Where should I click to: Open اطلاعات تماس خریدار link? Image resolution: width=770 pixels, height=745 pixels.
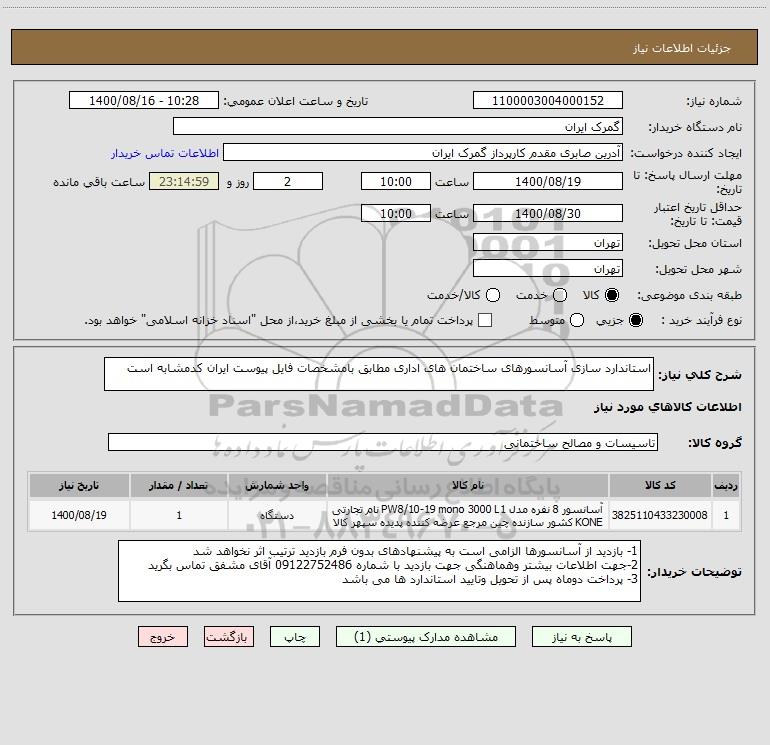[x=165, y=153]
